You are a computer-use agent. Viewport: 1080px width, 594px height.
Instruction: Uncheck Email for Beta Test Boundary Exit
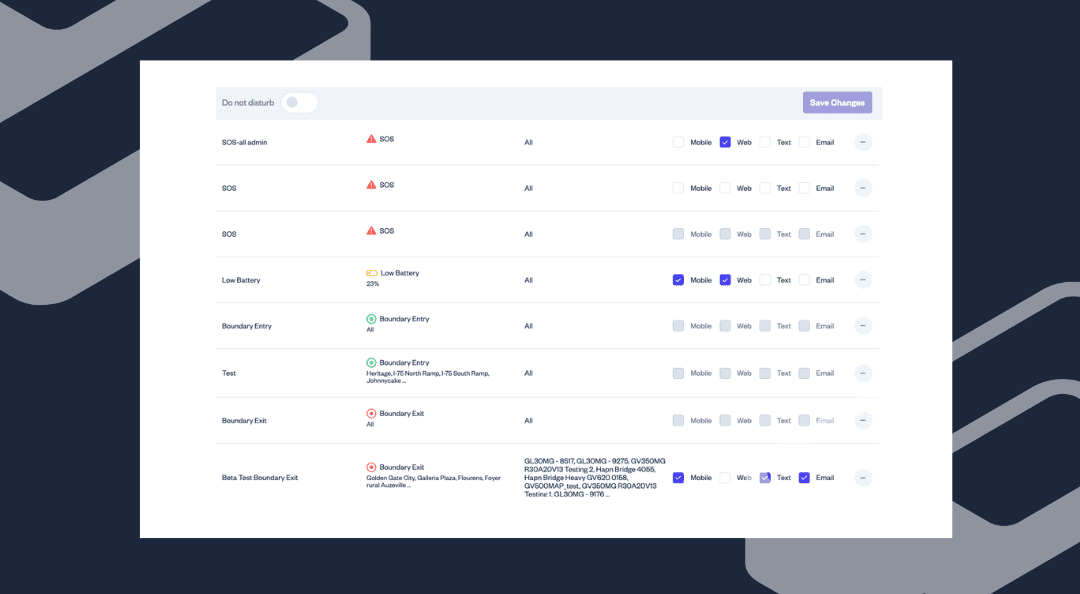[x=804, y=478]
